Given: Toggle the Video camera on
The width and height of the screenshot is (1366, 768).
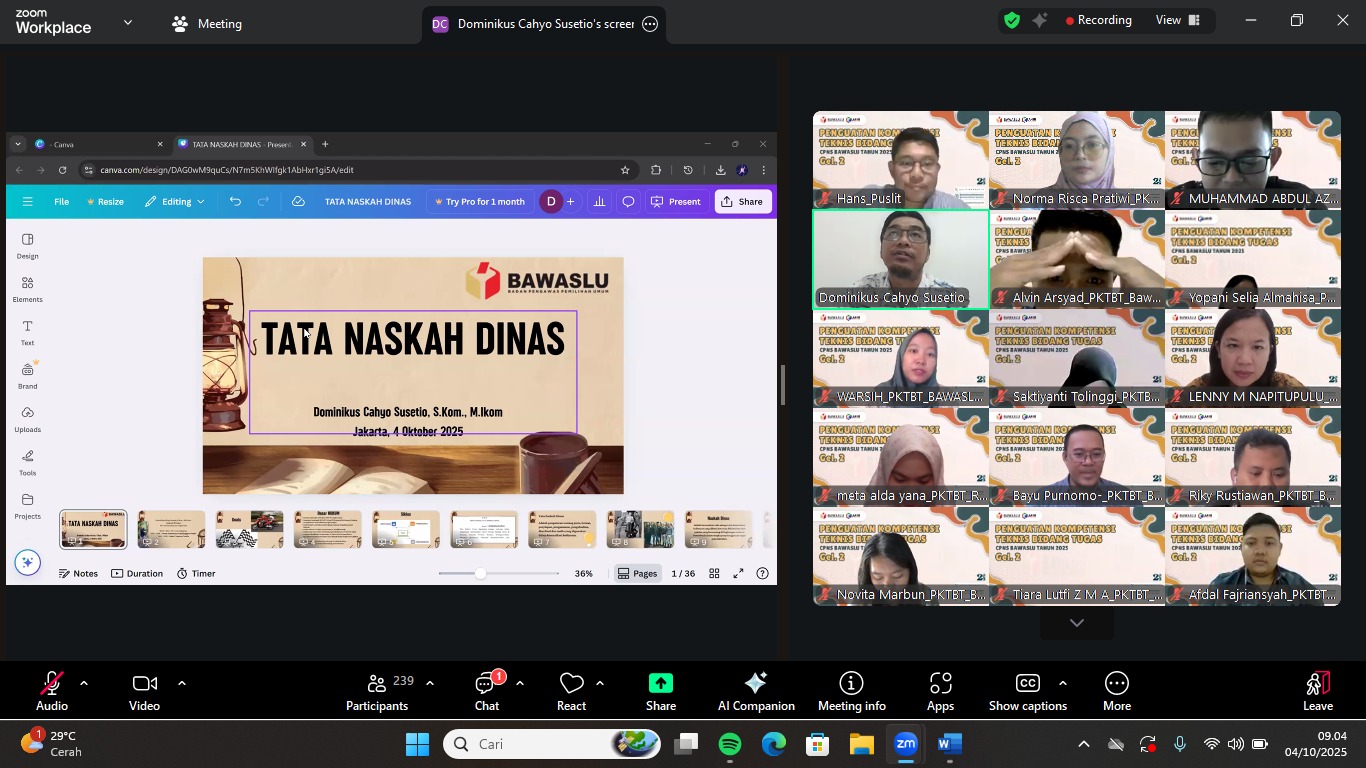Looking at the screenshot, I should tap(144, 691).
